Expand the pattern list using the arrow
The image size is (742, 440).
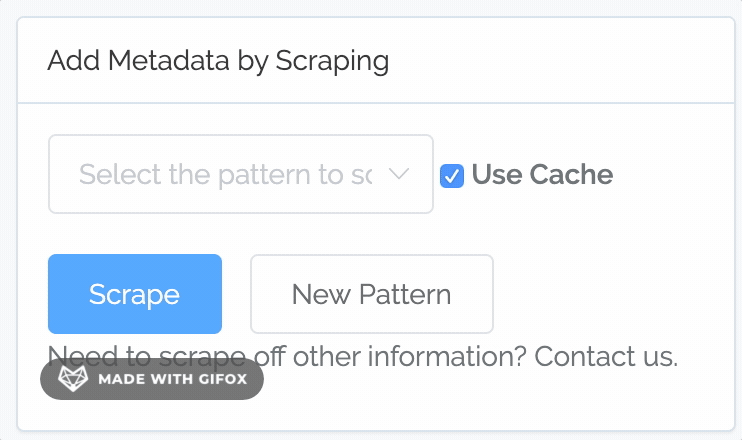(x=398, y=174)
